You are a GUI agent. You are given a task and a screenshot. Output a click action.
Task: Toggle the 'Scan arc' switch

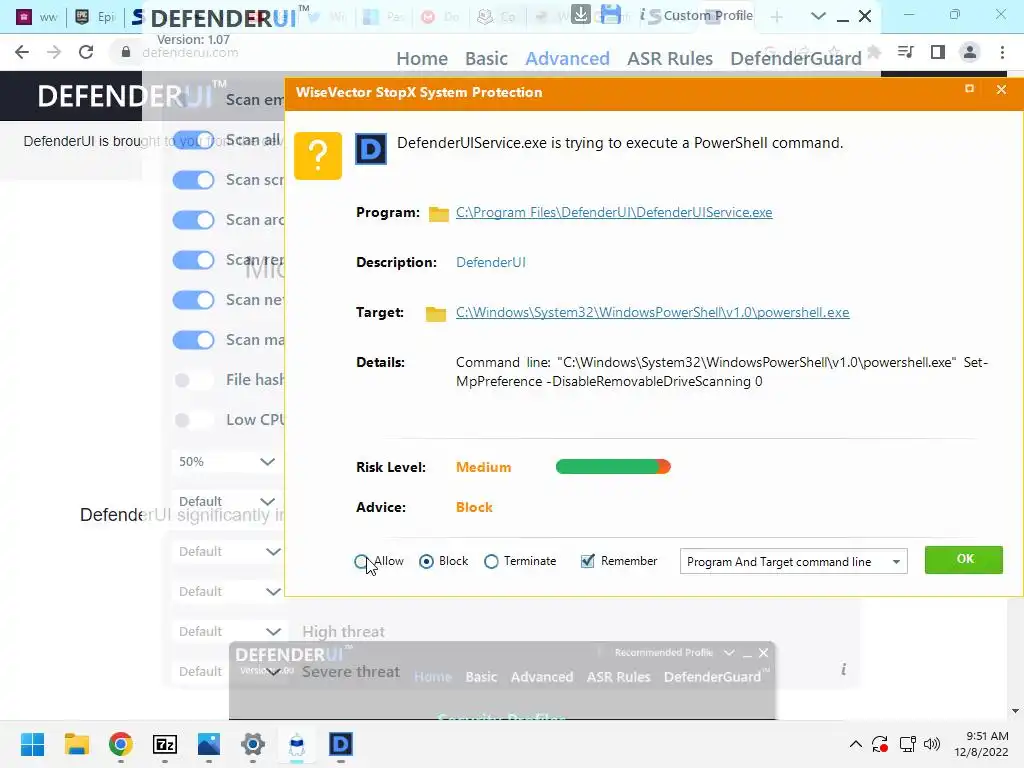(193, 220)
